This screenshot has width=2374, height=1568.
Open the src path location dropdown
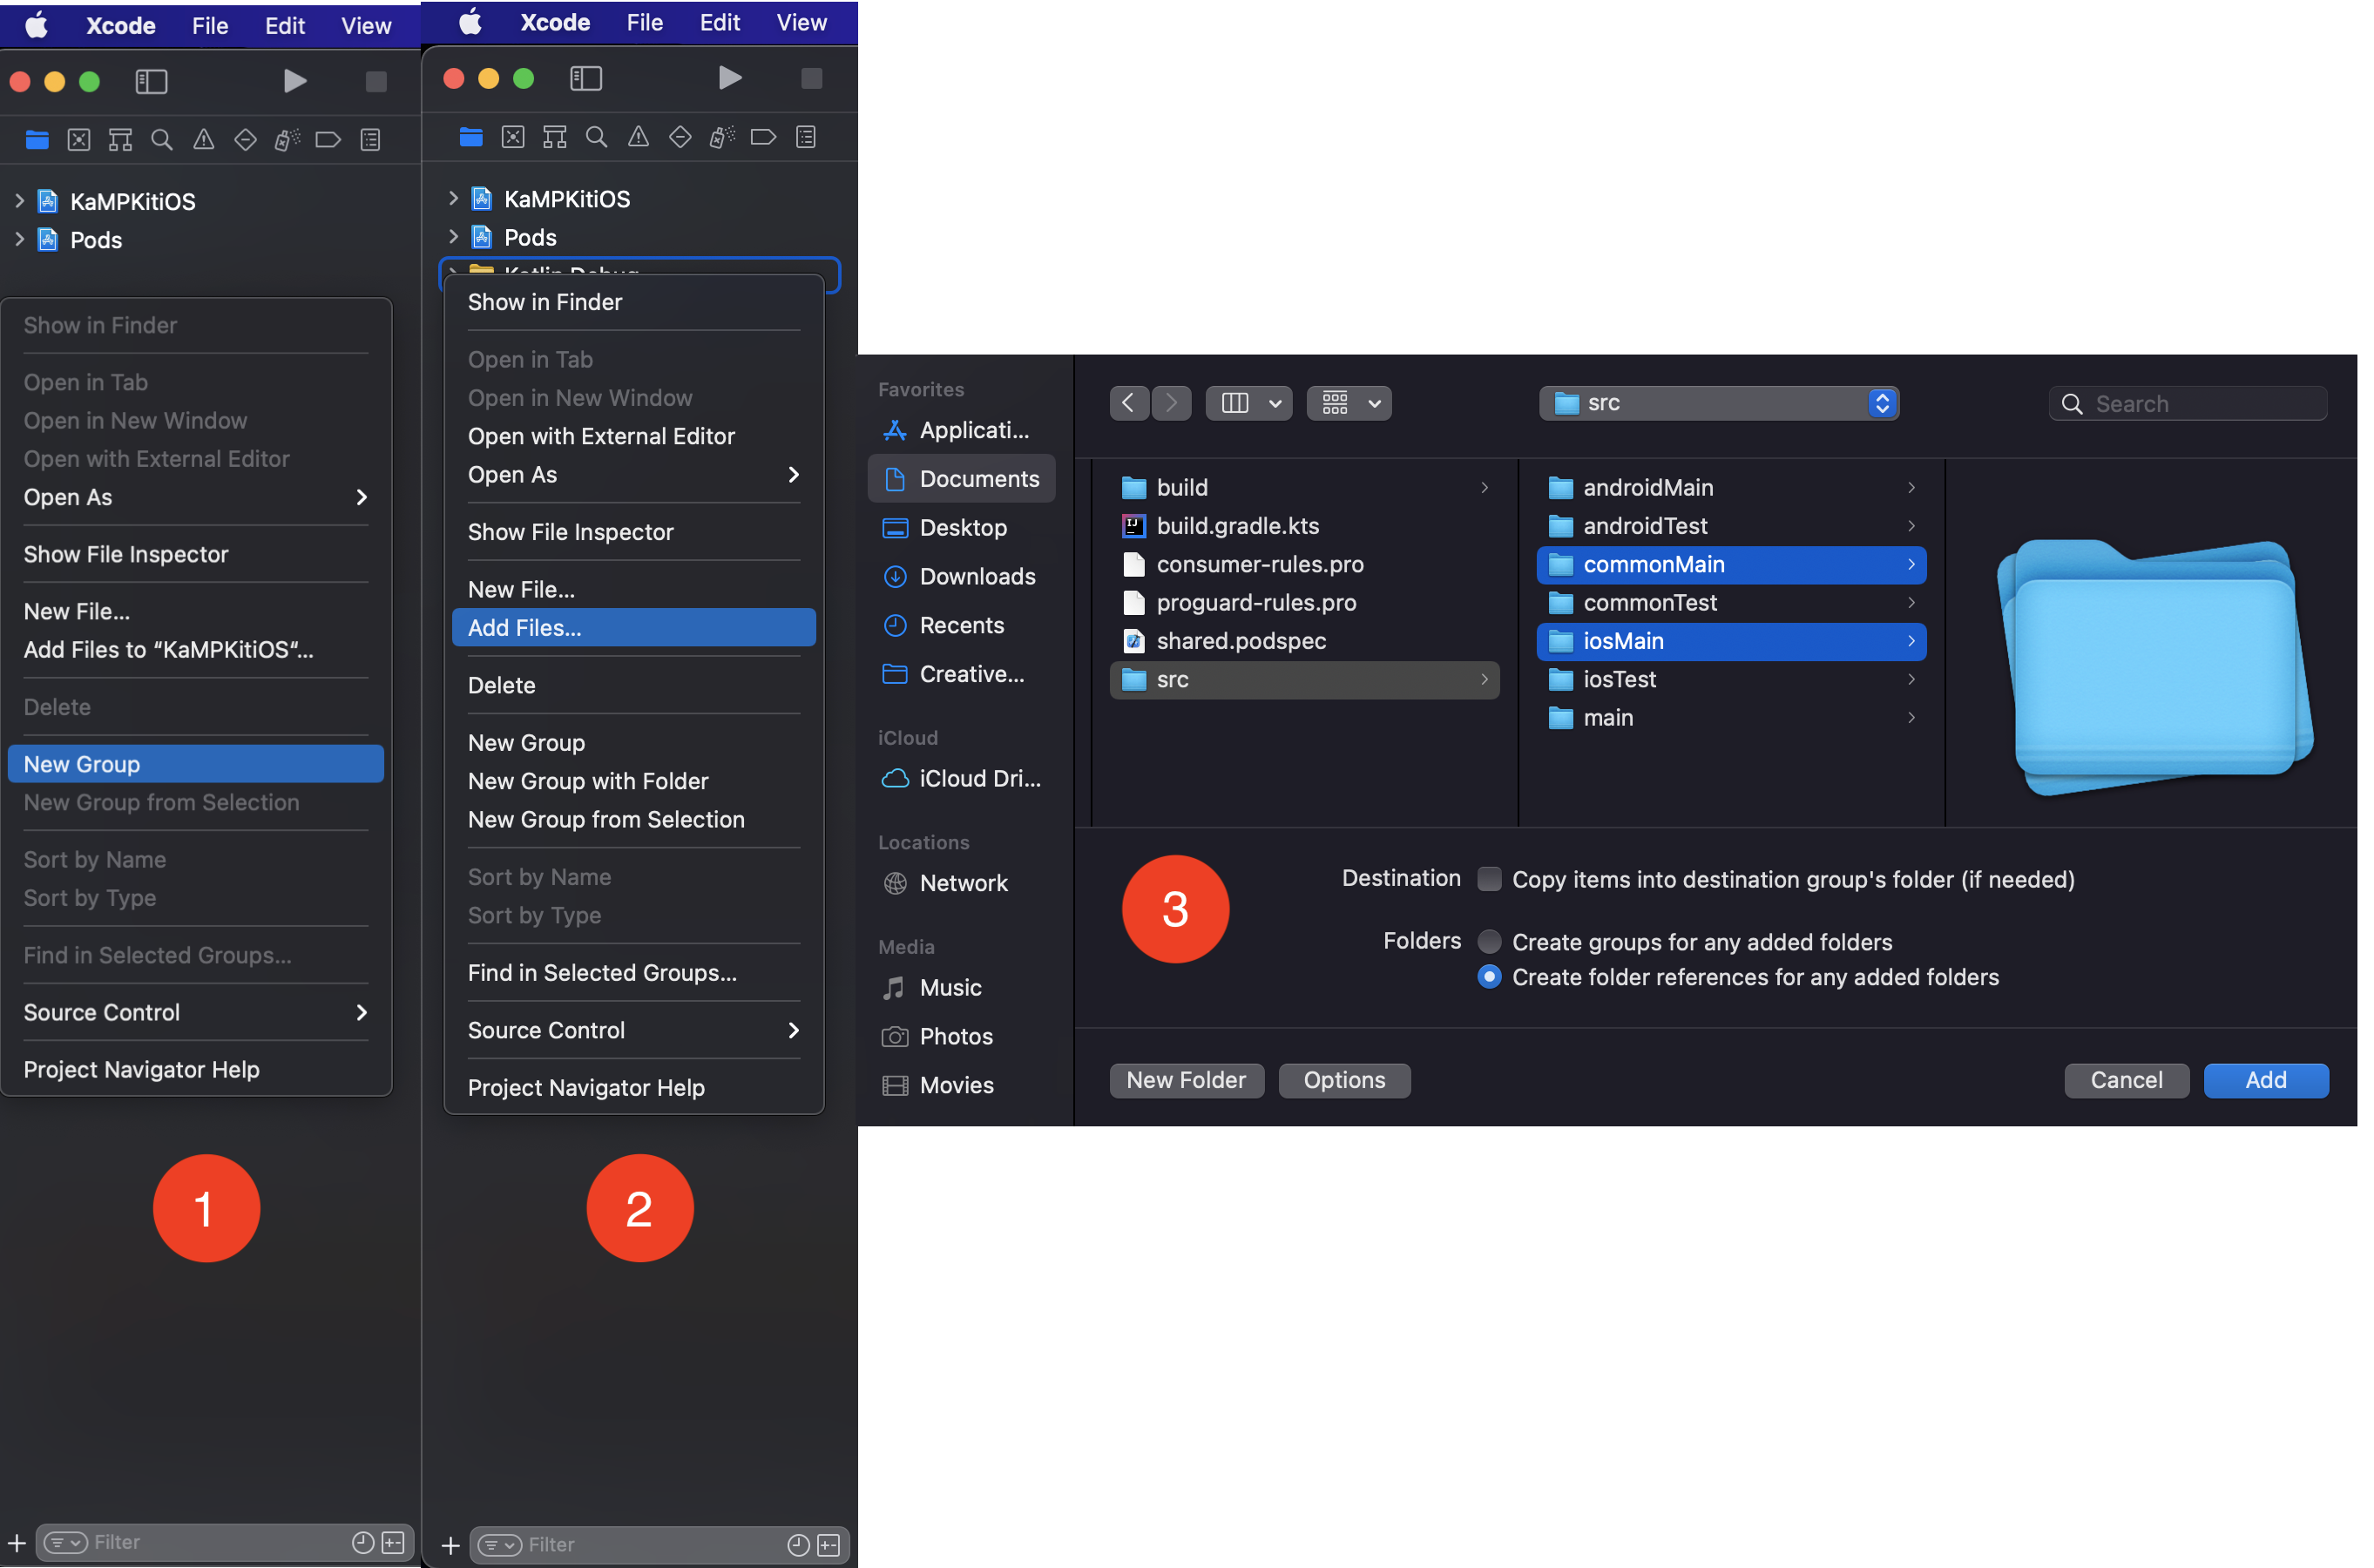point(1718,403)
